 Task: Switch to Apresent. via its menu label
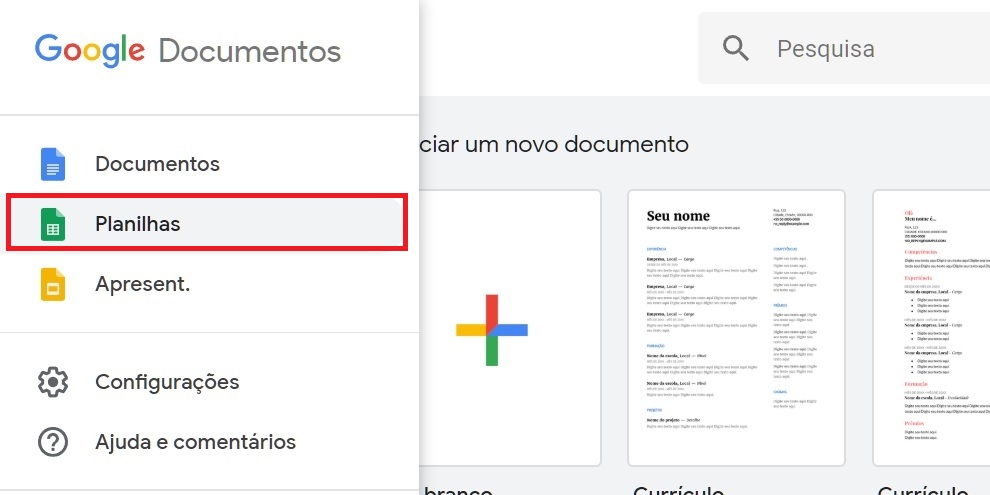142,284
